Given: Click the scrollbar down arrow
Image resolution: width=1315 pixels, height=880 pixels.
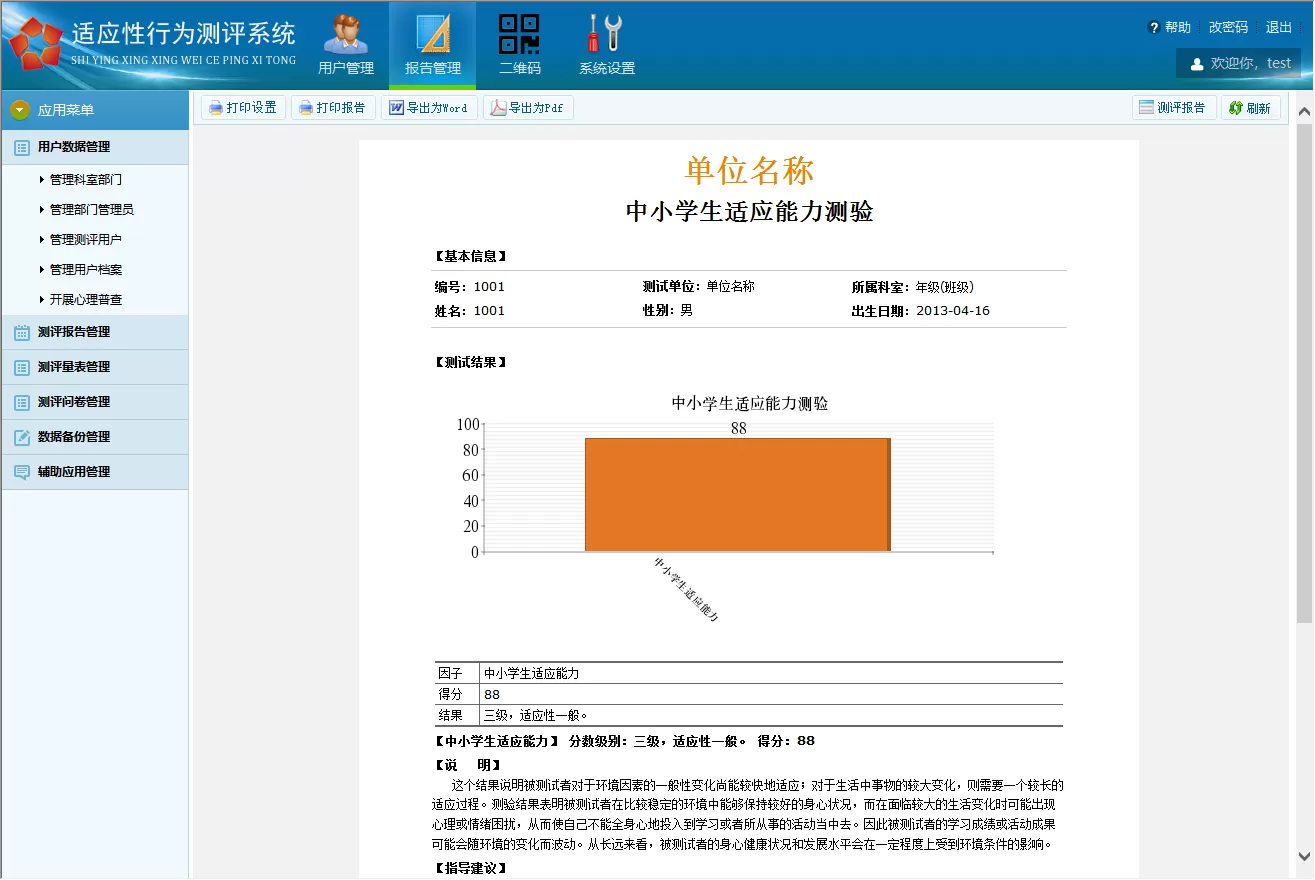Looking at the screenshot, I should 1304,856.
